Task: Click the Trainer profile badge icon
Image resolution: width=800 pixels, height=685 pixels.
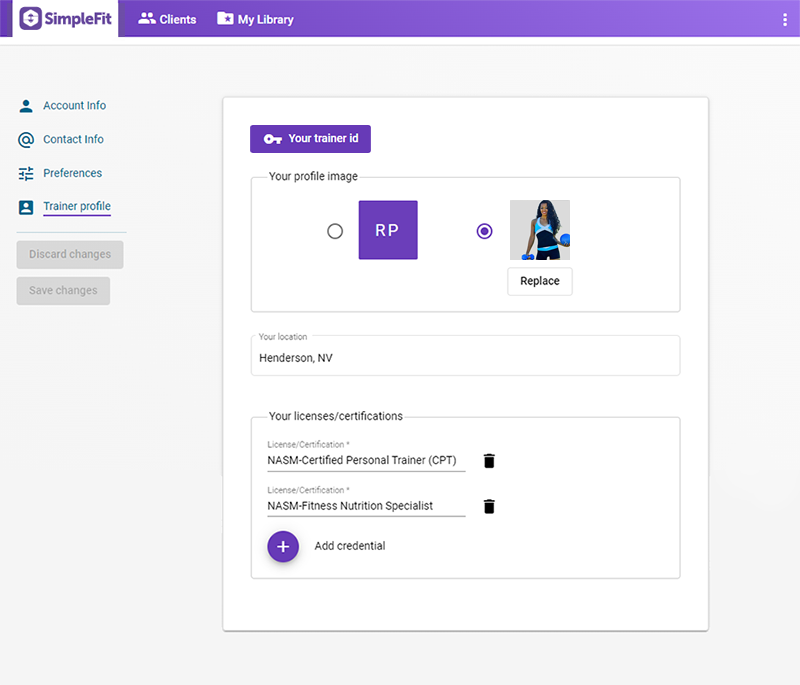Action: point(26,207)
